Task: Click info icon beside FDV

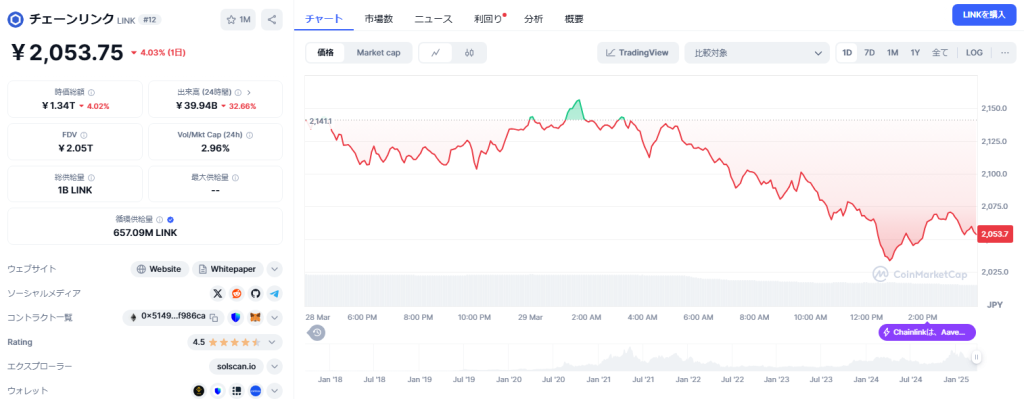Action: click(83, 135)
